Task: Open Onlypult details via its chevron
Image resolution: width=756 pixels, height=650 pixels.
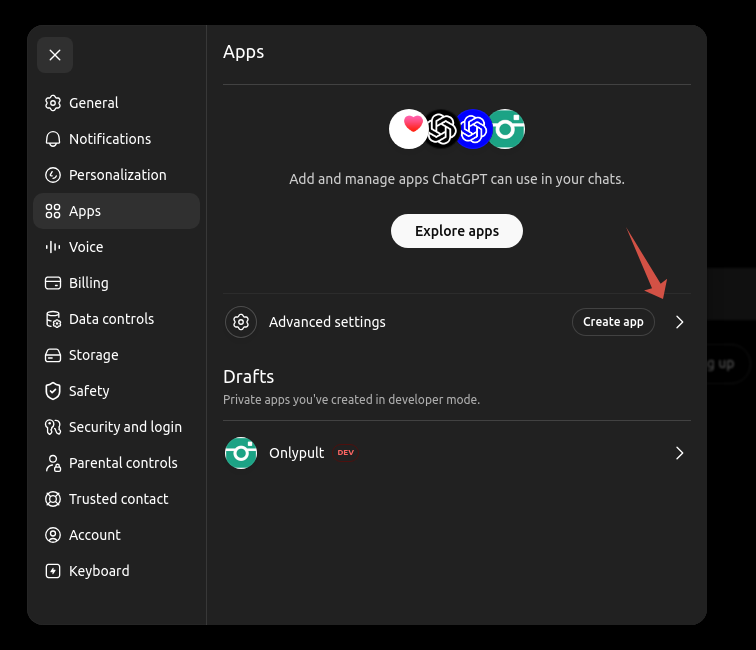Action: [x=679, y=453]
